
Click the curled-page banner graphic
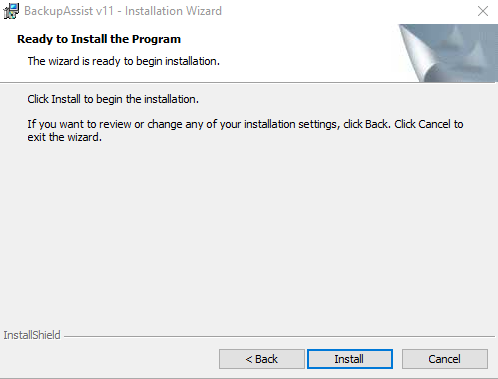click(x=448, y=53)
